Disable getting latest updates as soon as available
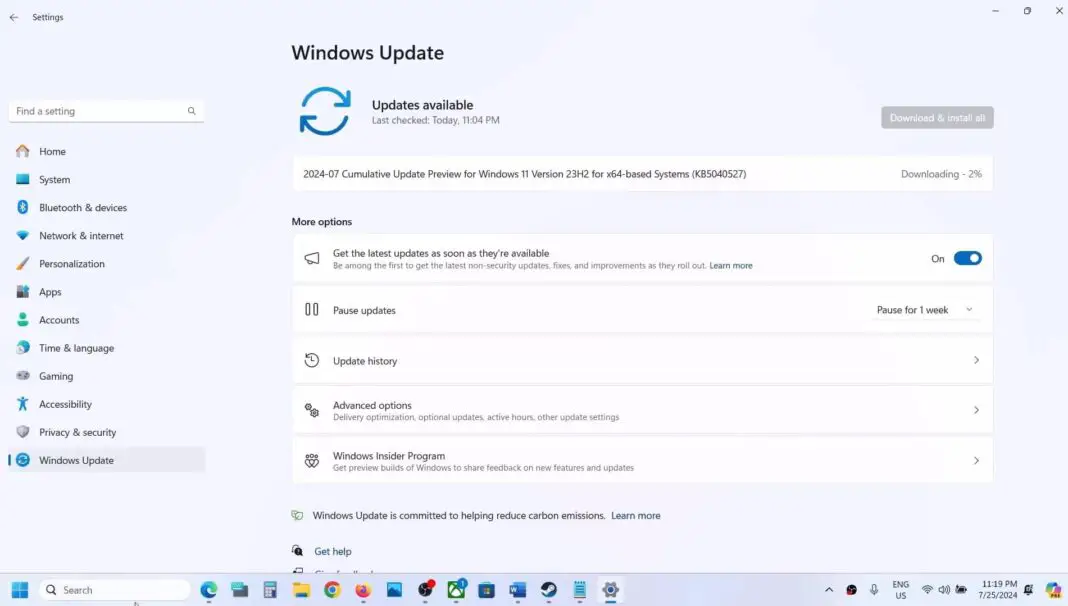This screenshot has width=1068, height=606. (967, 258)
